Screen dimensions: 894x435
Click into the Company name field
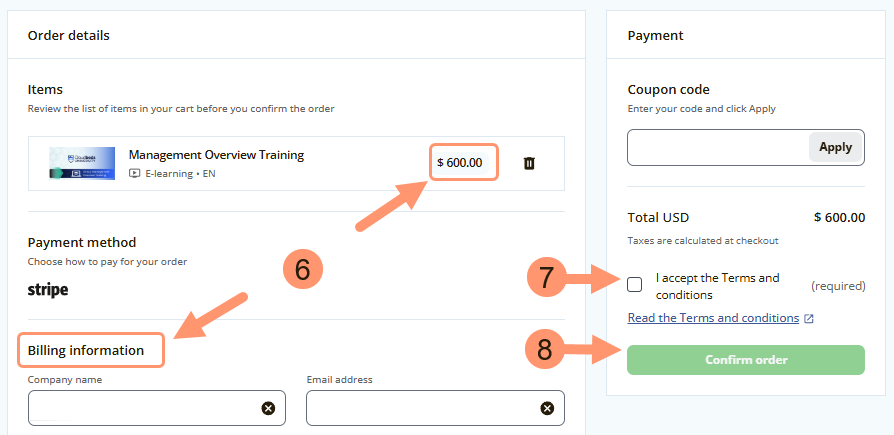[145, 408]
